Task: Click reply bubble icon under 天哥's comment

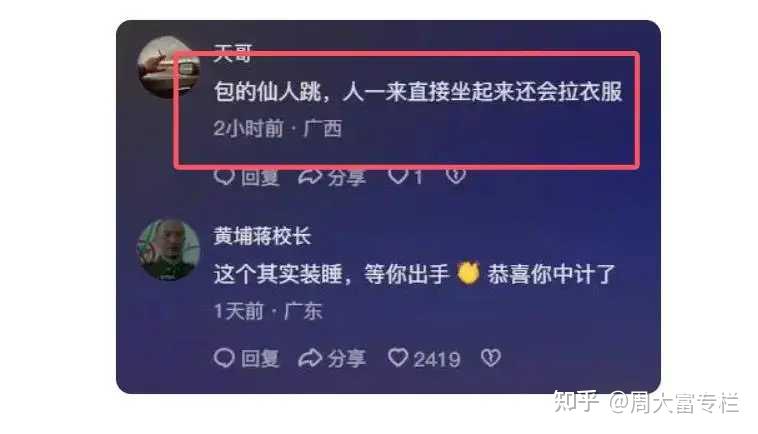Action: [x=224, y=177]
